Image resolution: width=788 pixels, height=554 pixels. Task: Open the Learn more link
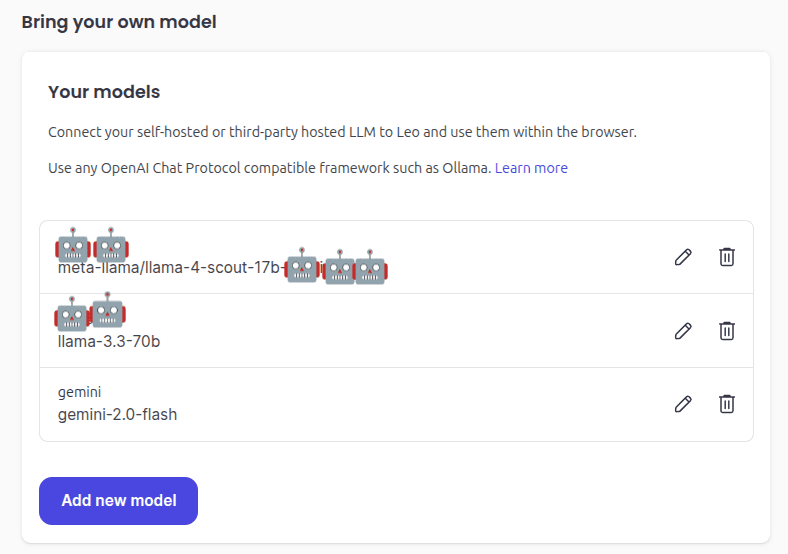click(531, 168)
